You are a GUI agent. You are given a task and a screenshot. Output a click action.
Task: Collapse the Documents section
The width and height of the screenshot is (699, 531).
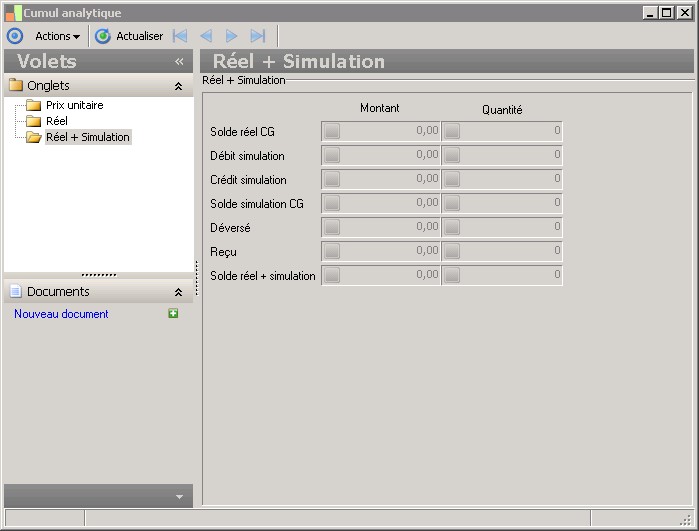pyautogui.click(x=178, y=292)
